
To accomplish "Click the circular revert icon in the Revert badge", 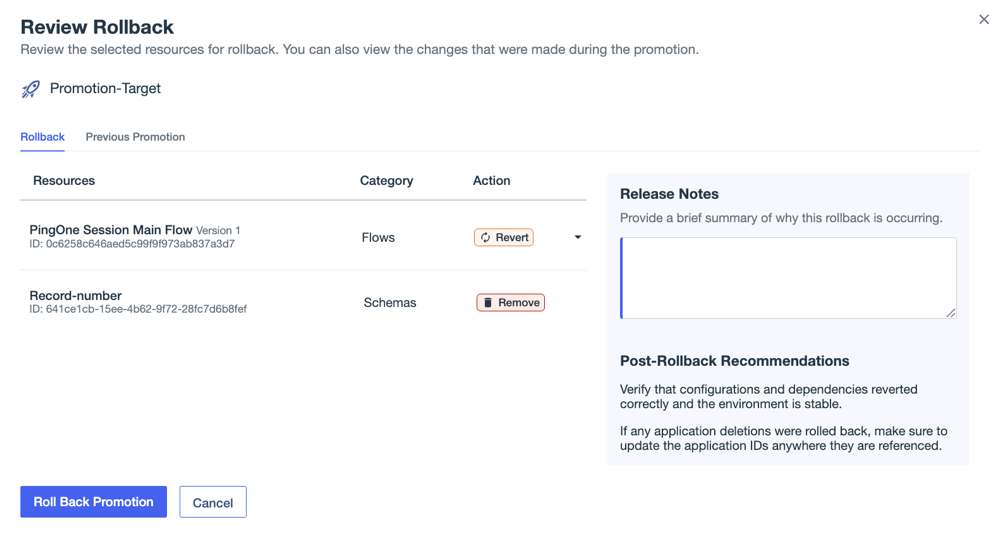I will 485,237.
